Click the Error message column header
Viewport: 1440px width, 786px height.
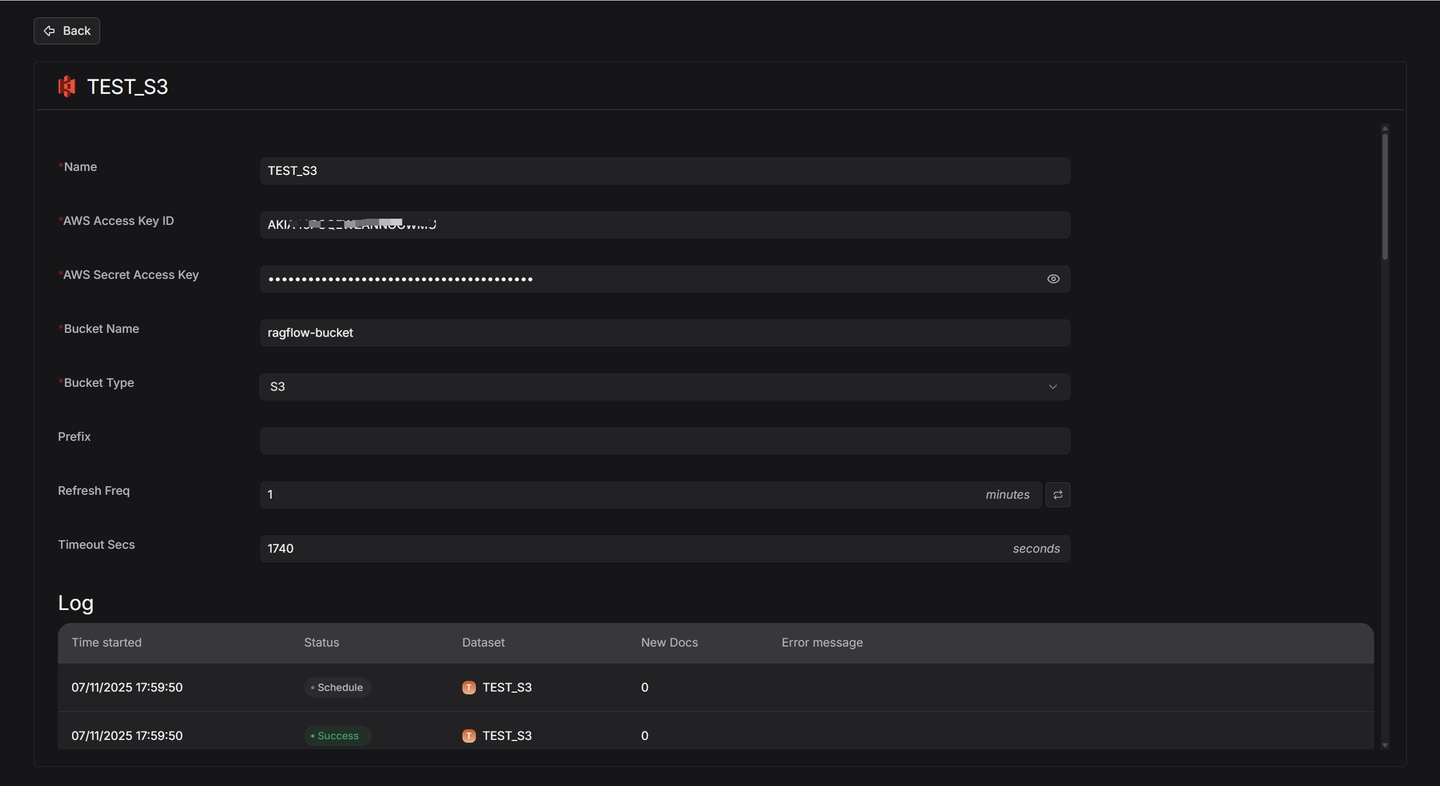[x=822, y=642]
